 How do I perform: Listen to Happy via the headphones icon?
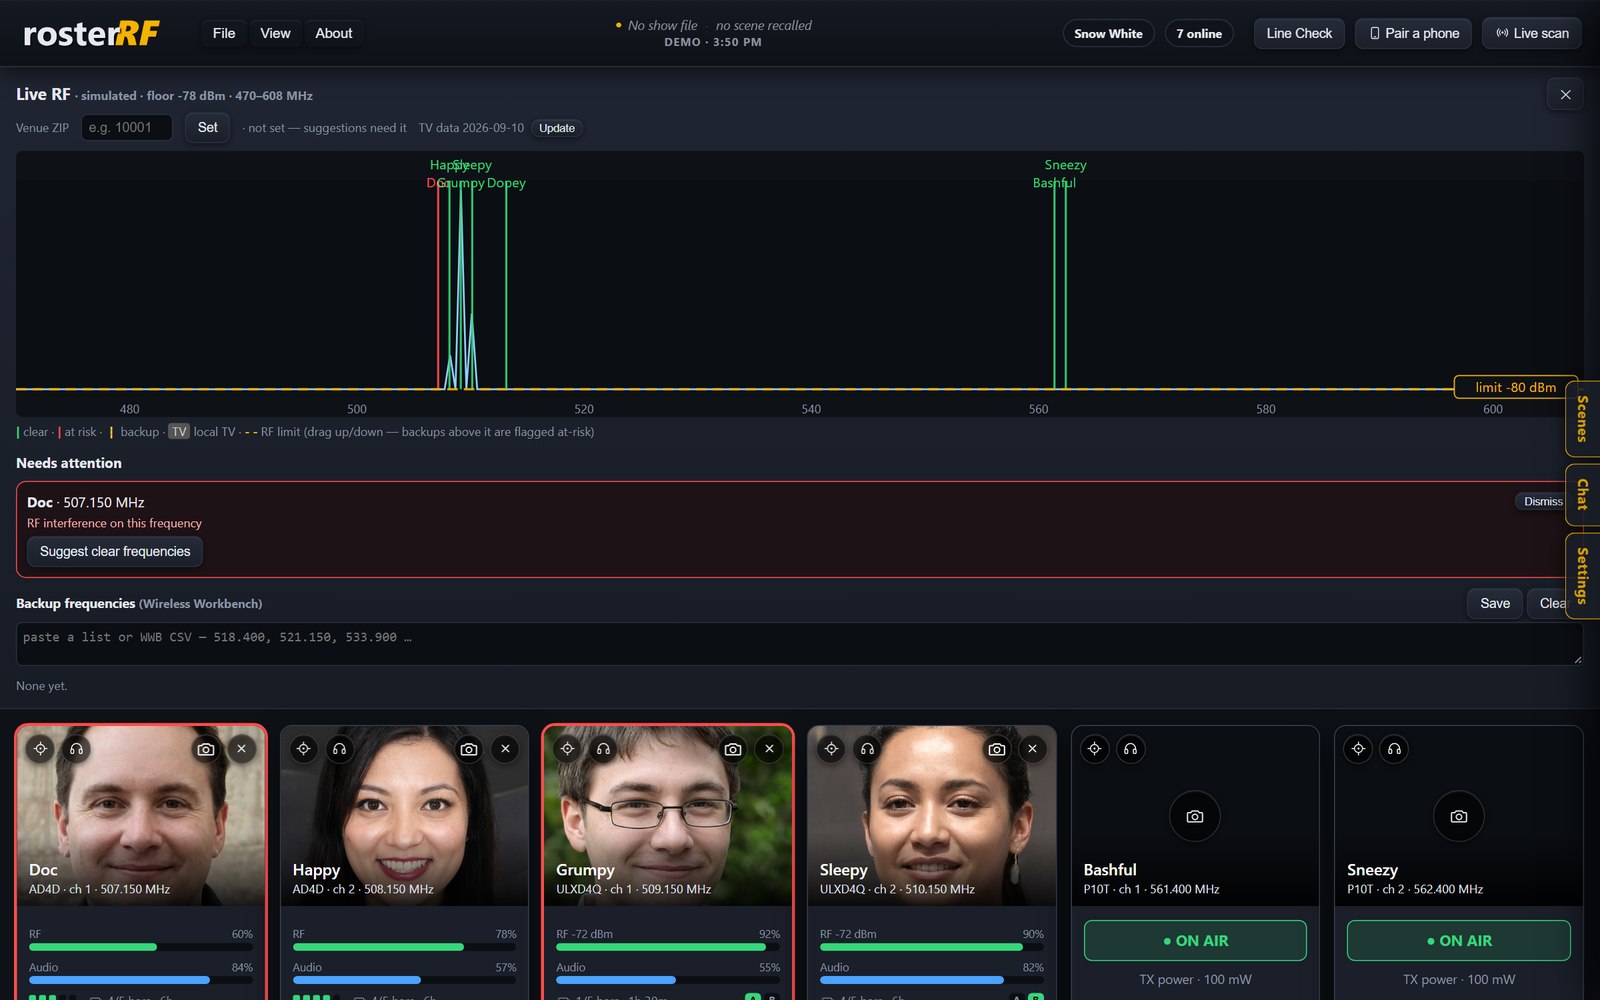[340, 749]
